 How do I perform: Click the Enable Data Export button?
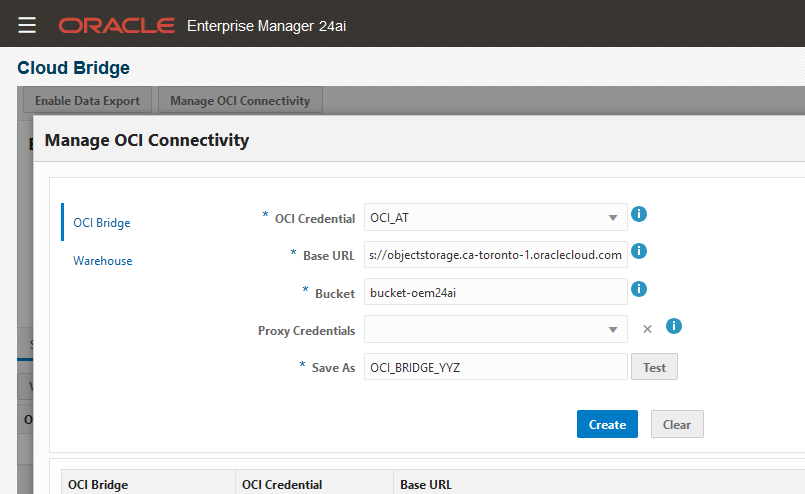click(x=87, y=101)
